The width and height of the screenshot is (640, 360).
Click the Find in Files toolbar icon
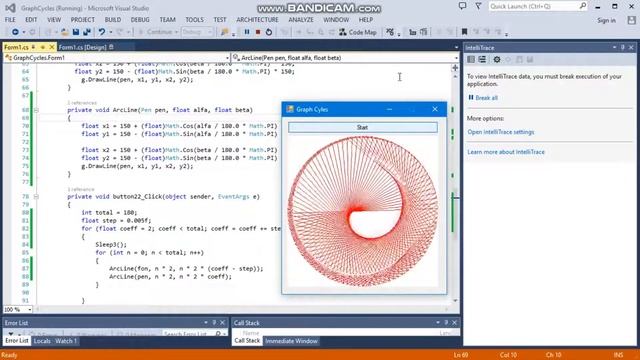click(224, 32)
